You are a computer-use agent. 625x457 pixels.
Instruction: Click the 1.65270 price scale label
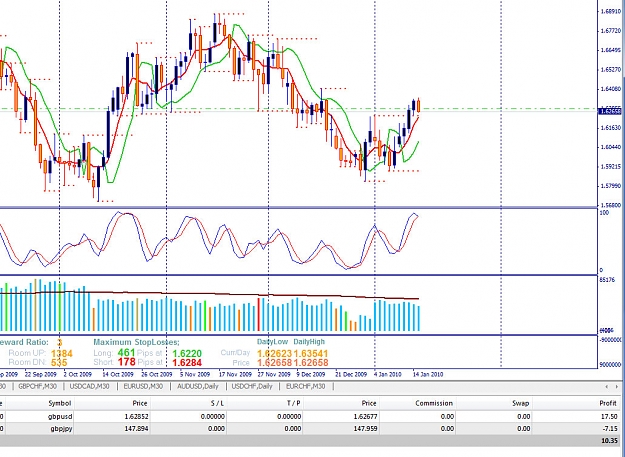tap(611, 70)
